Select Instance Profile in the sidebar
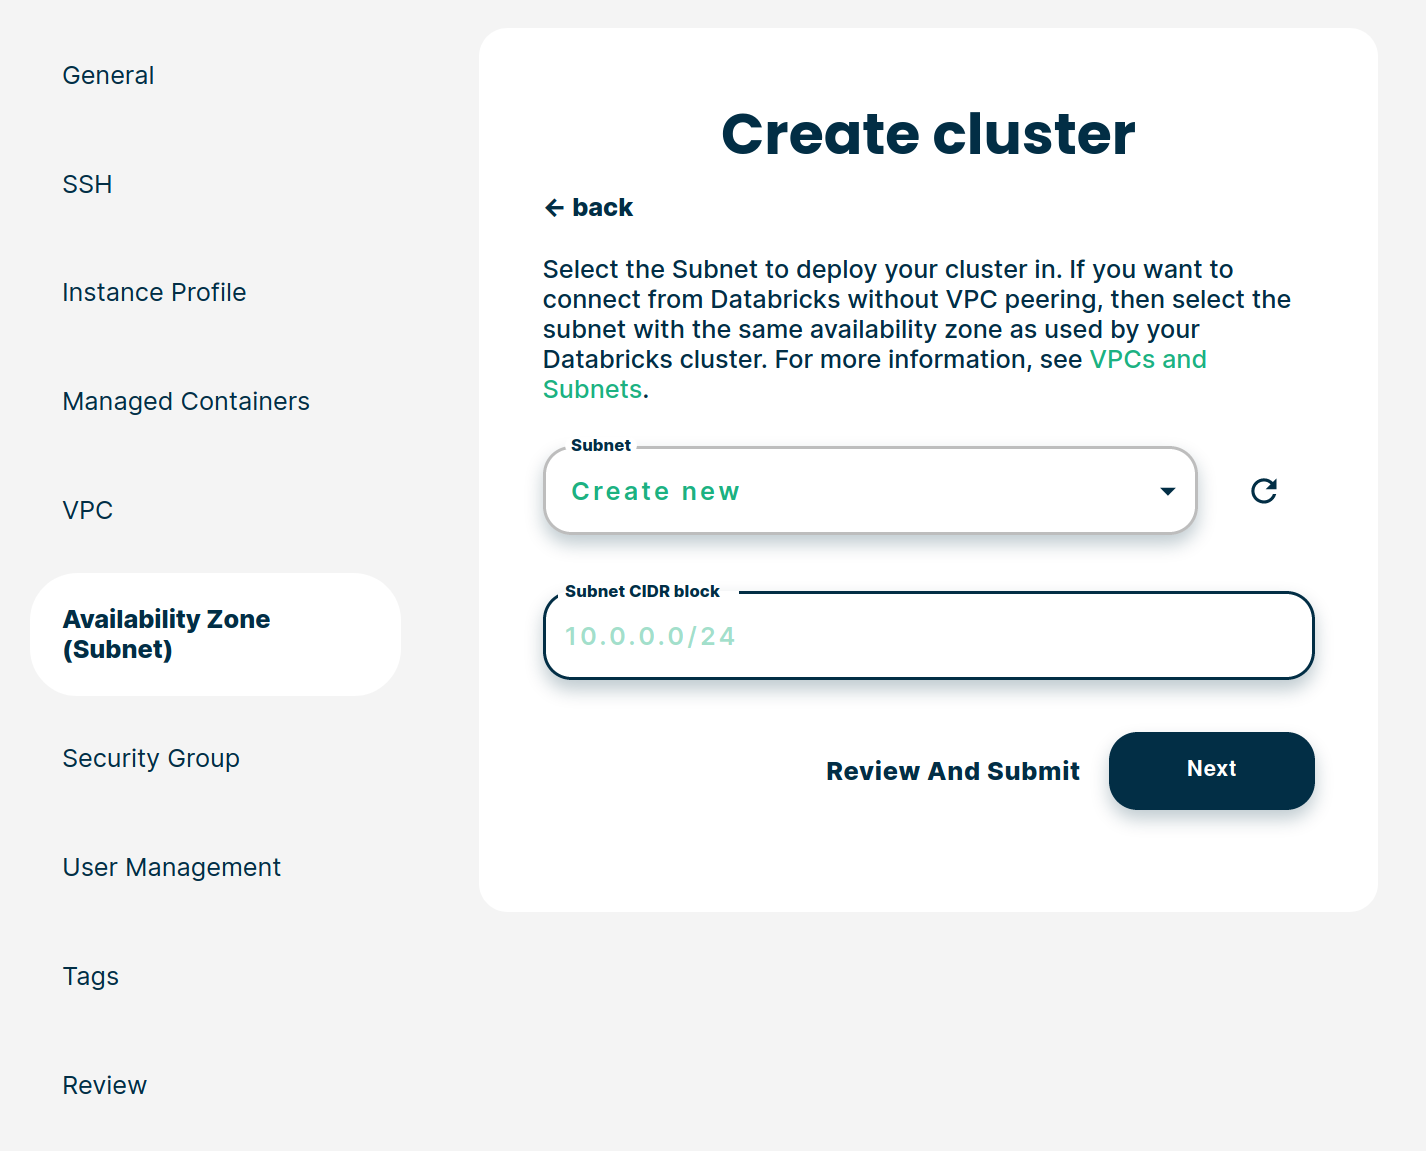Image resolution: width=1426 pixels, height=1151 pixels. click(154, 293)
